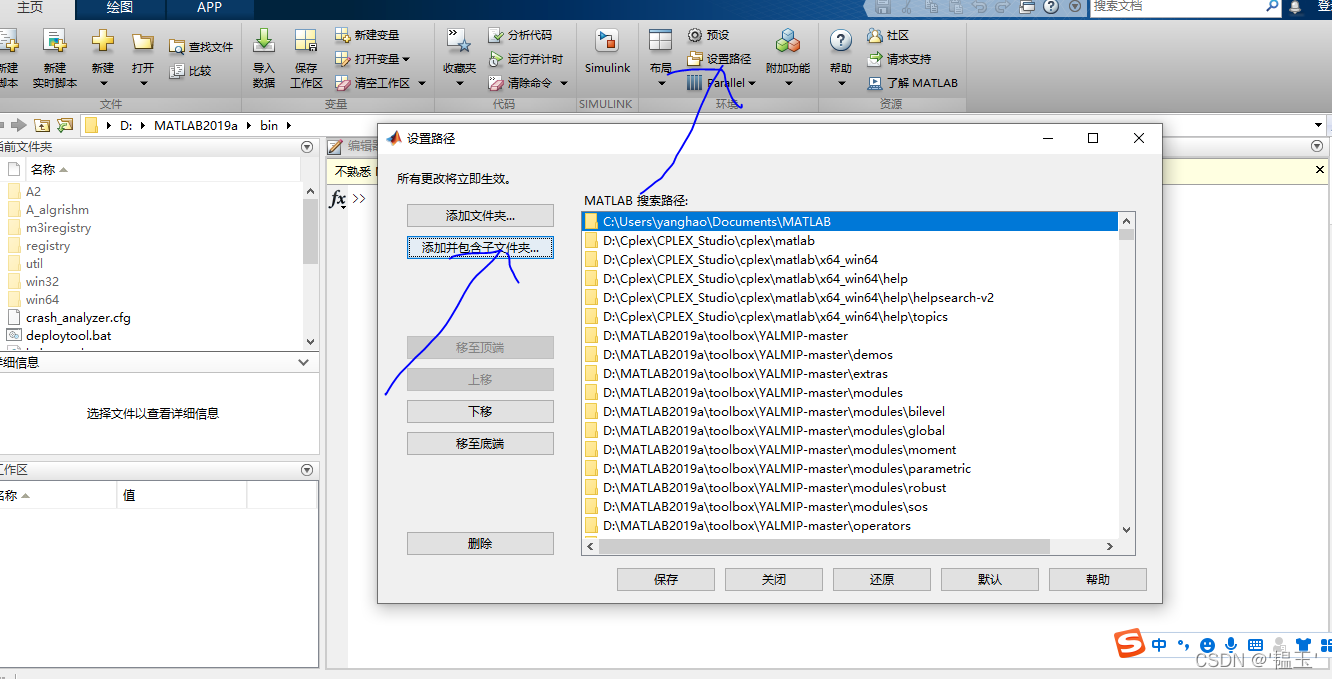Click the path list horizontal scrollbar
1332x679 pixels.
824,546
